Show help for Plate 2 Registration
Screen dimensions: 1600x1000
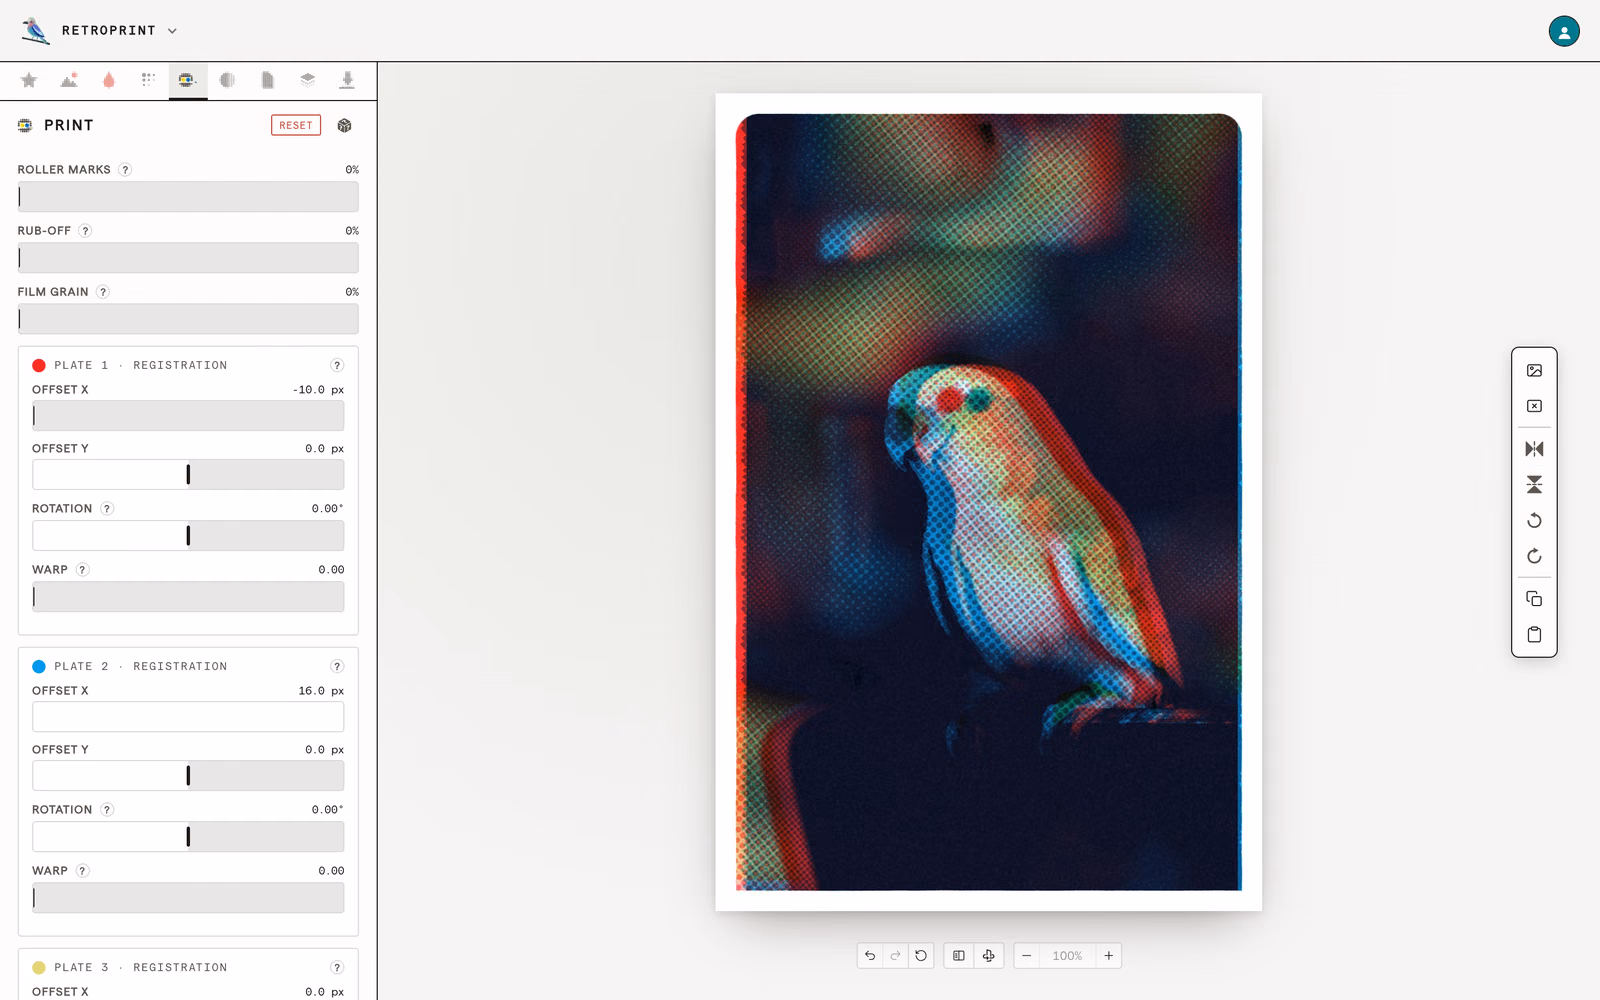tap(337, 667)
